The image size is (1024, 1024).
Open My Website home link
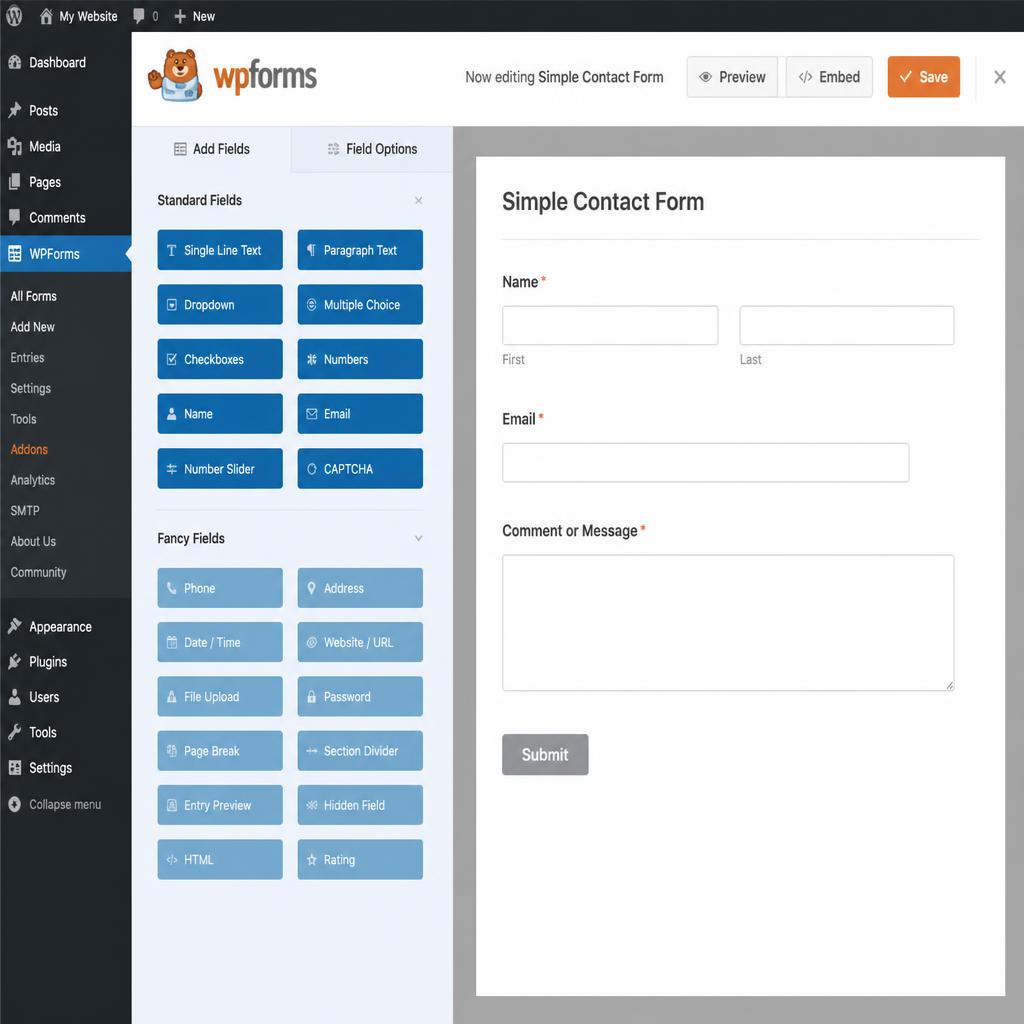coord(78,16)
